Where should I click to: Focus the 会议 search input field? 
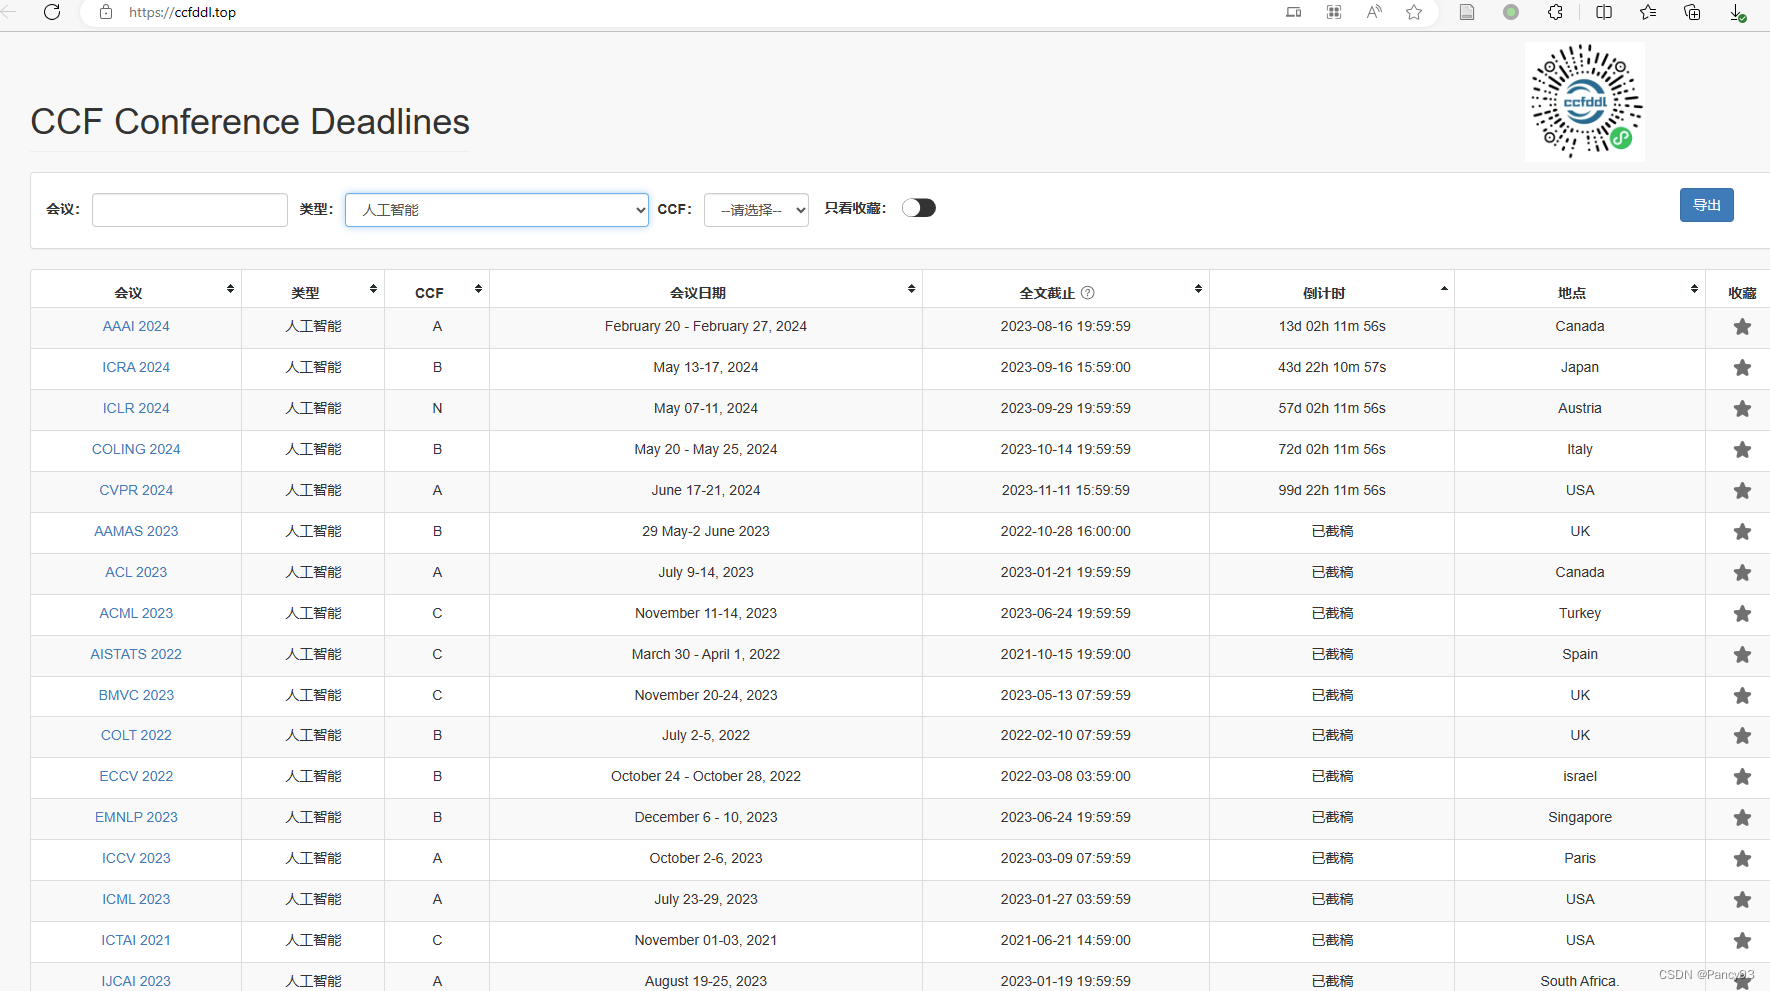point(190,210)
